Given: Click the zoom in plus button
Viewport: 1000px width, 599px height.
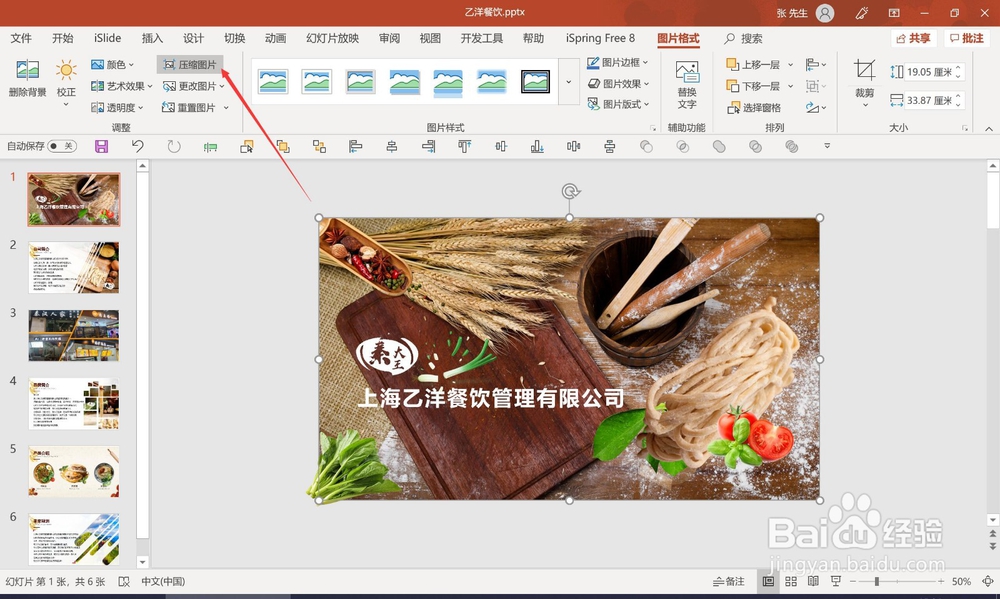Looking at the screenshot, I should [941, 581].
